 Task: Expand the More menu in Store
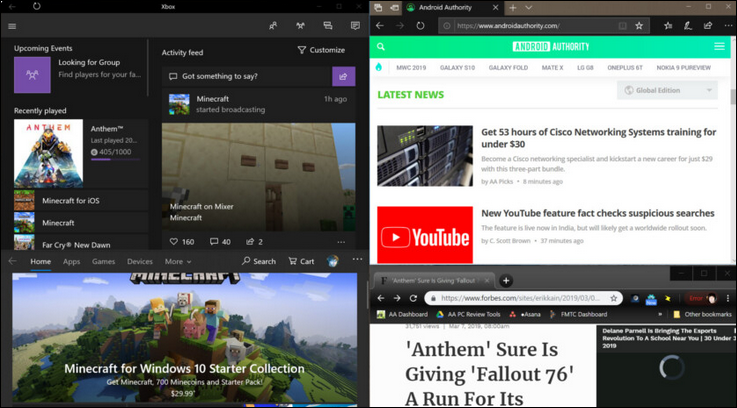coord(177,261)
